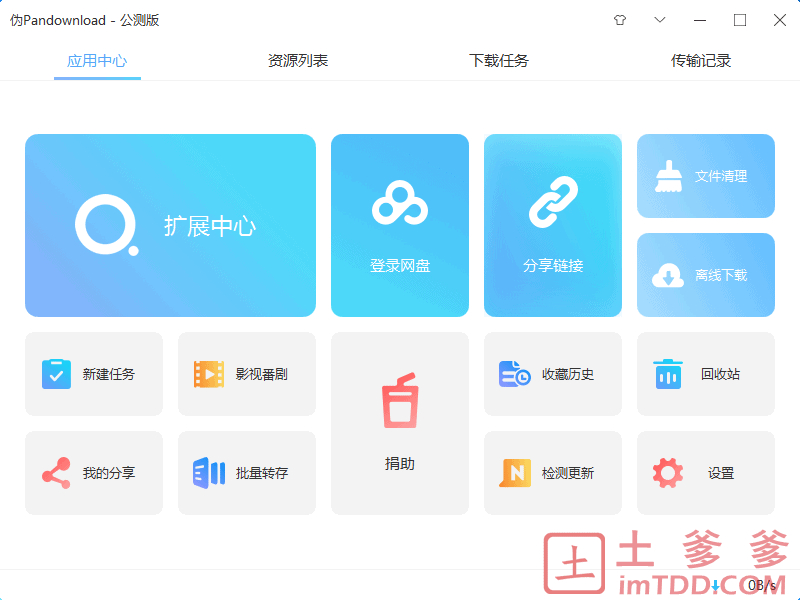Open 离线下载 label
This screenshot has width=800, height=600.
point(721,276)
